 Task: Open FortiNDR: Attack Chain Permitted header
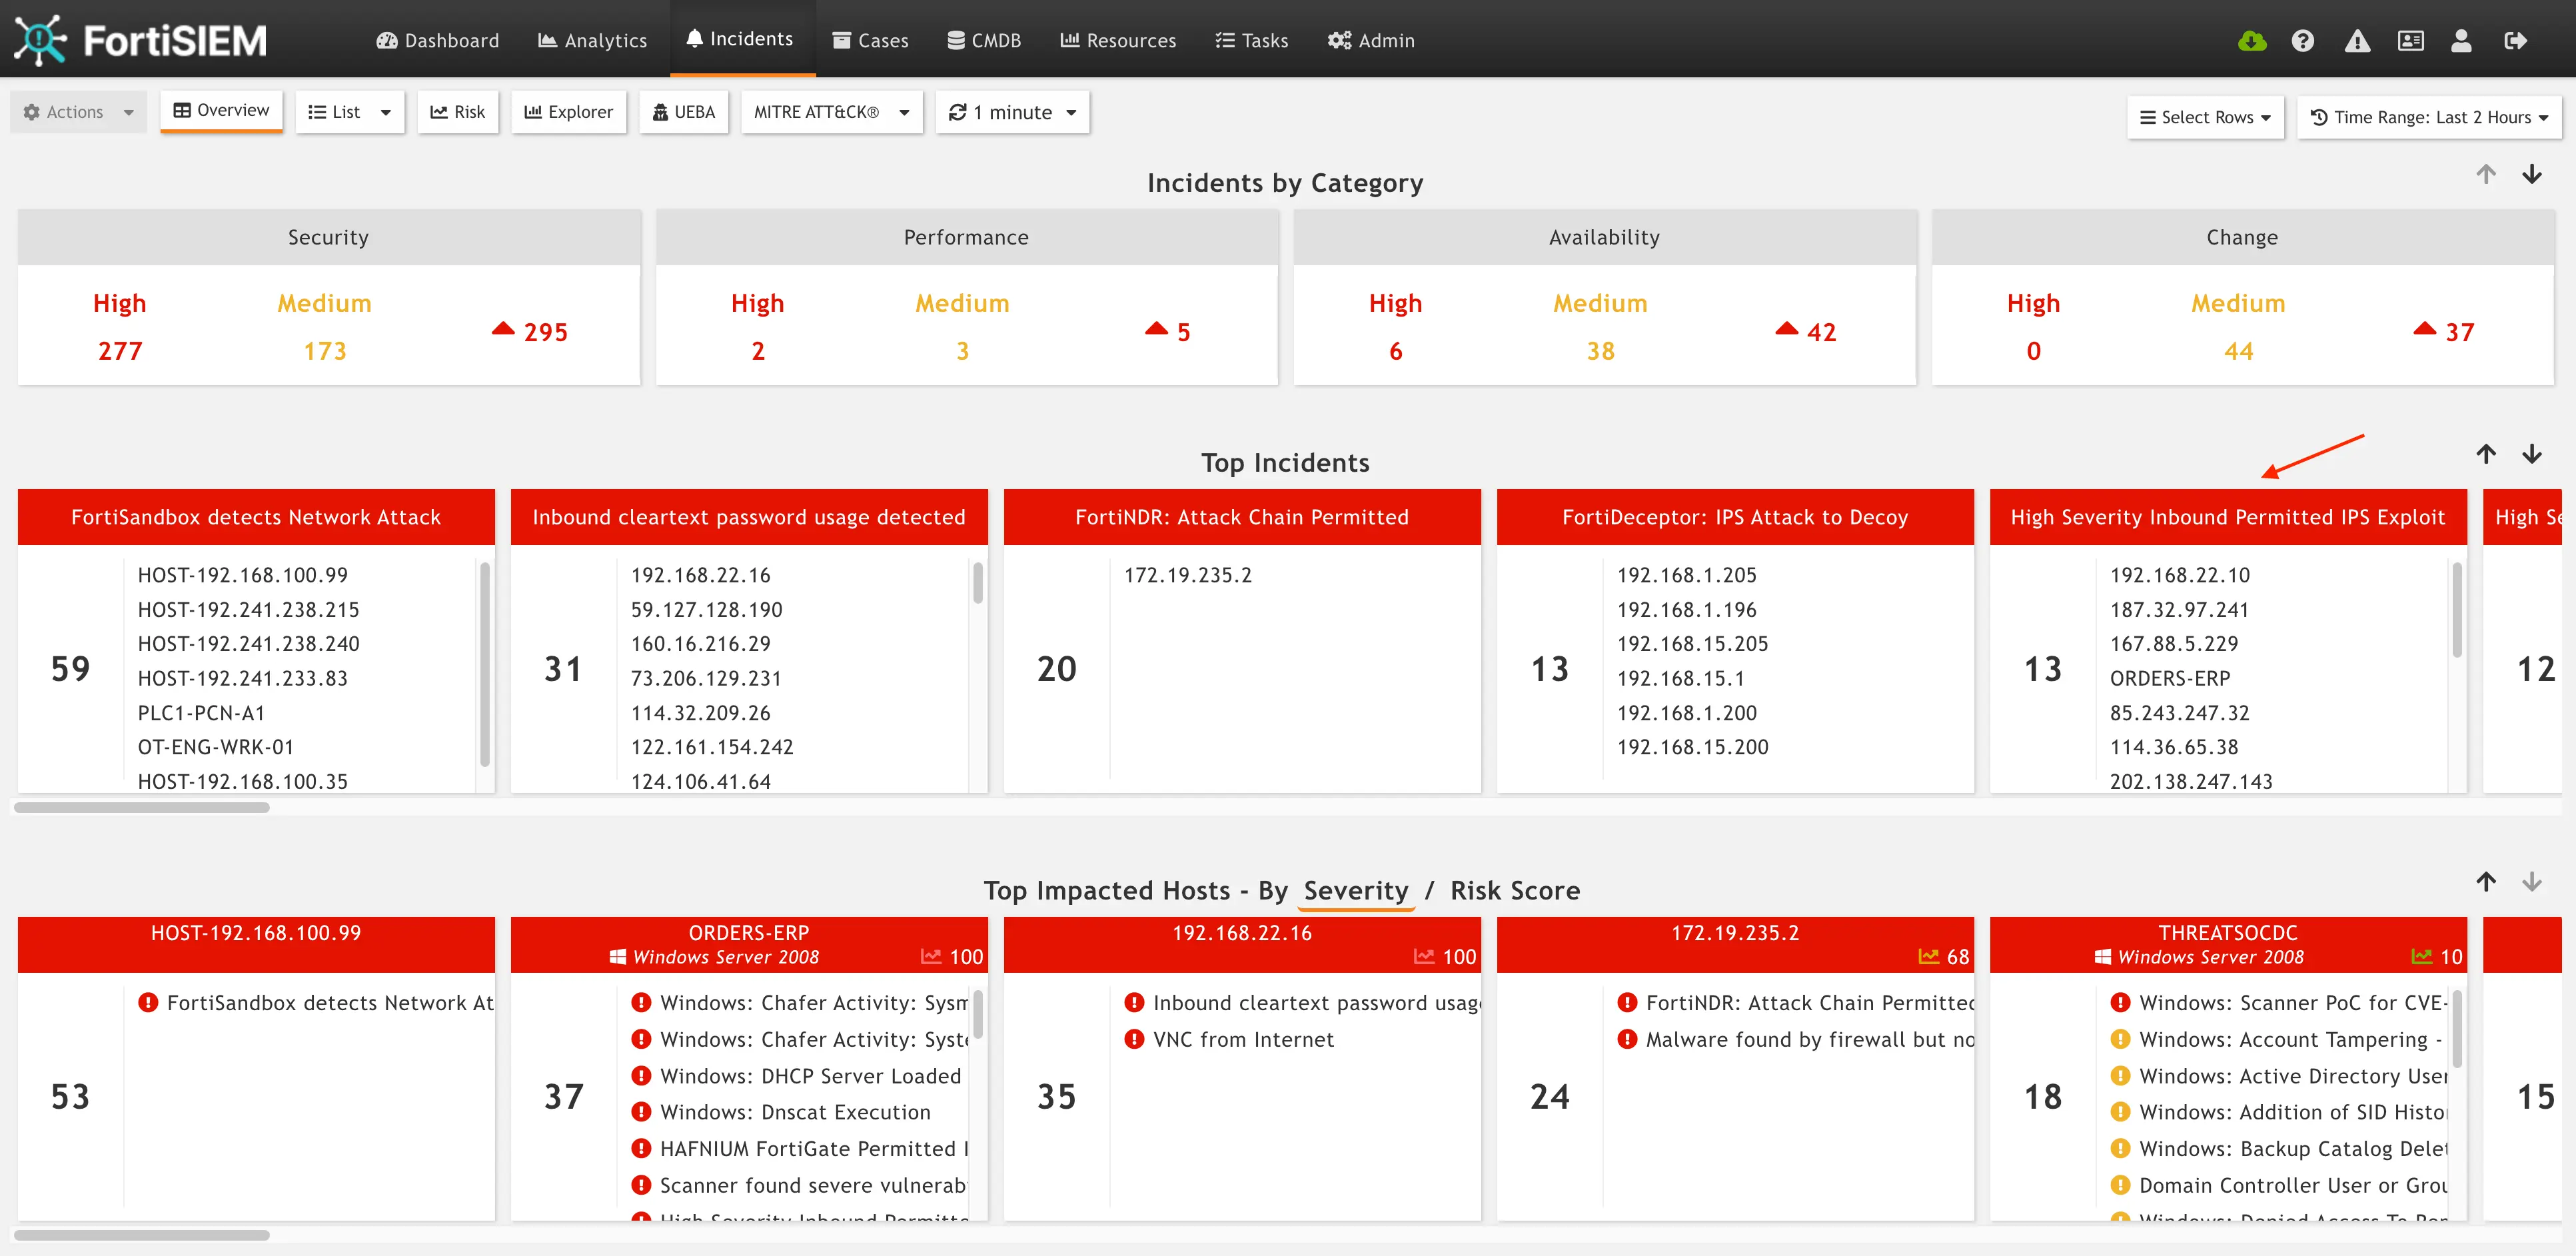(x=1242, y=517)
